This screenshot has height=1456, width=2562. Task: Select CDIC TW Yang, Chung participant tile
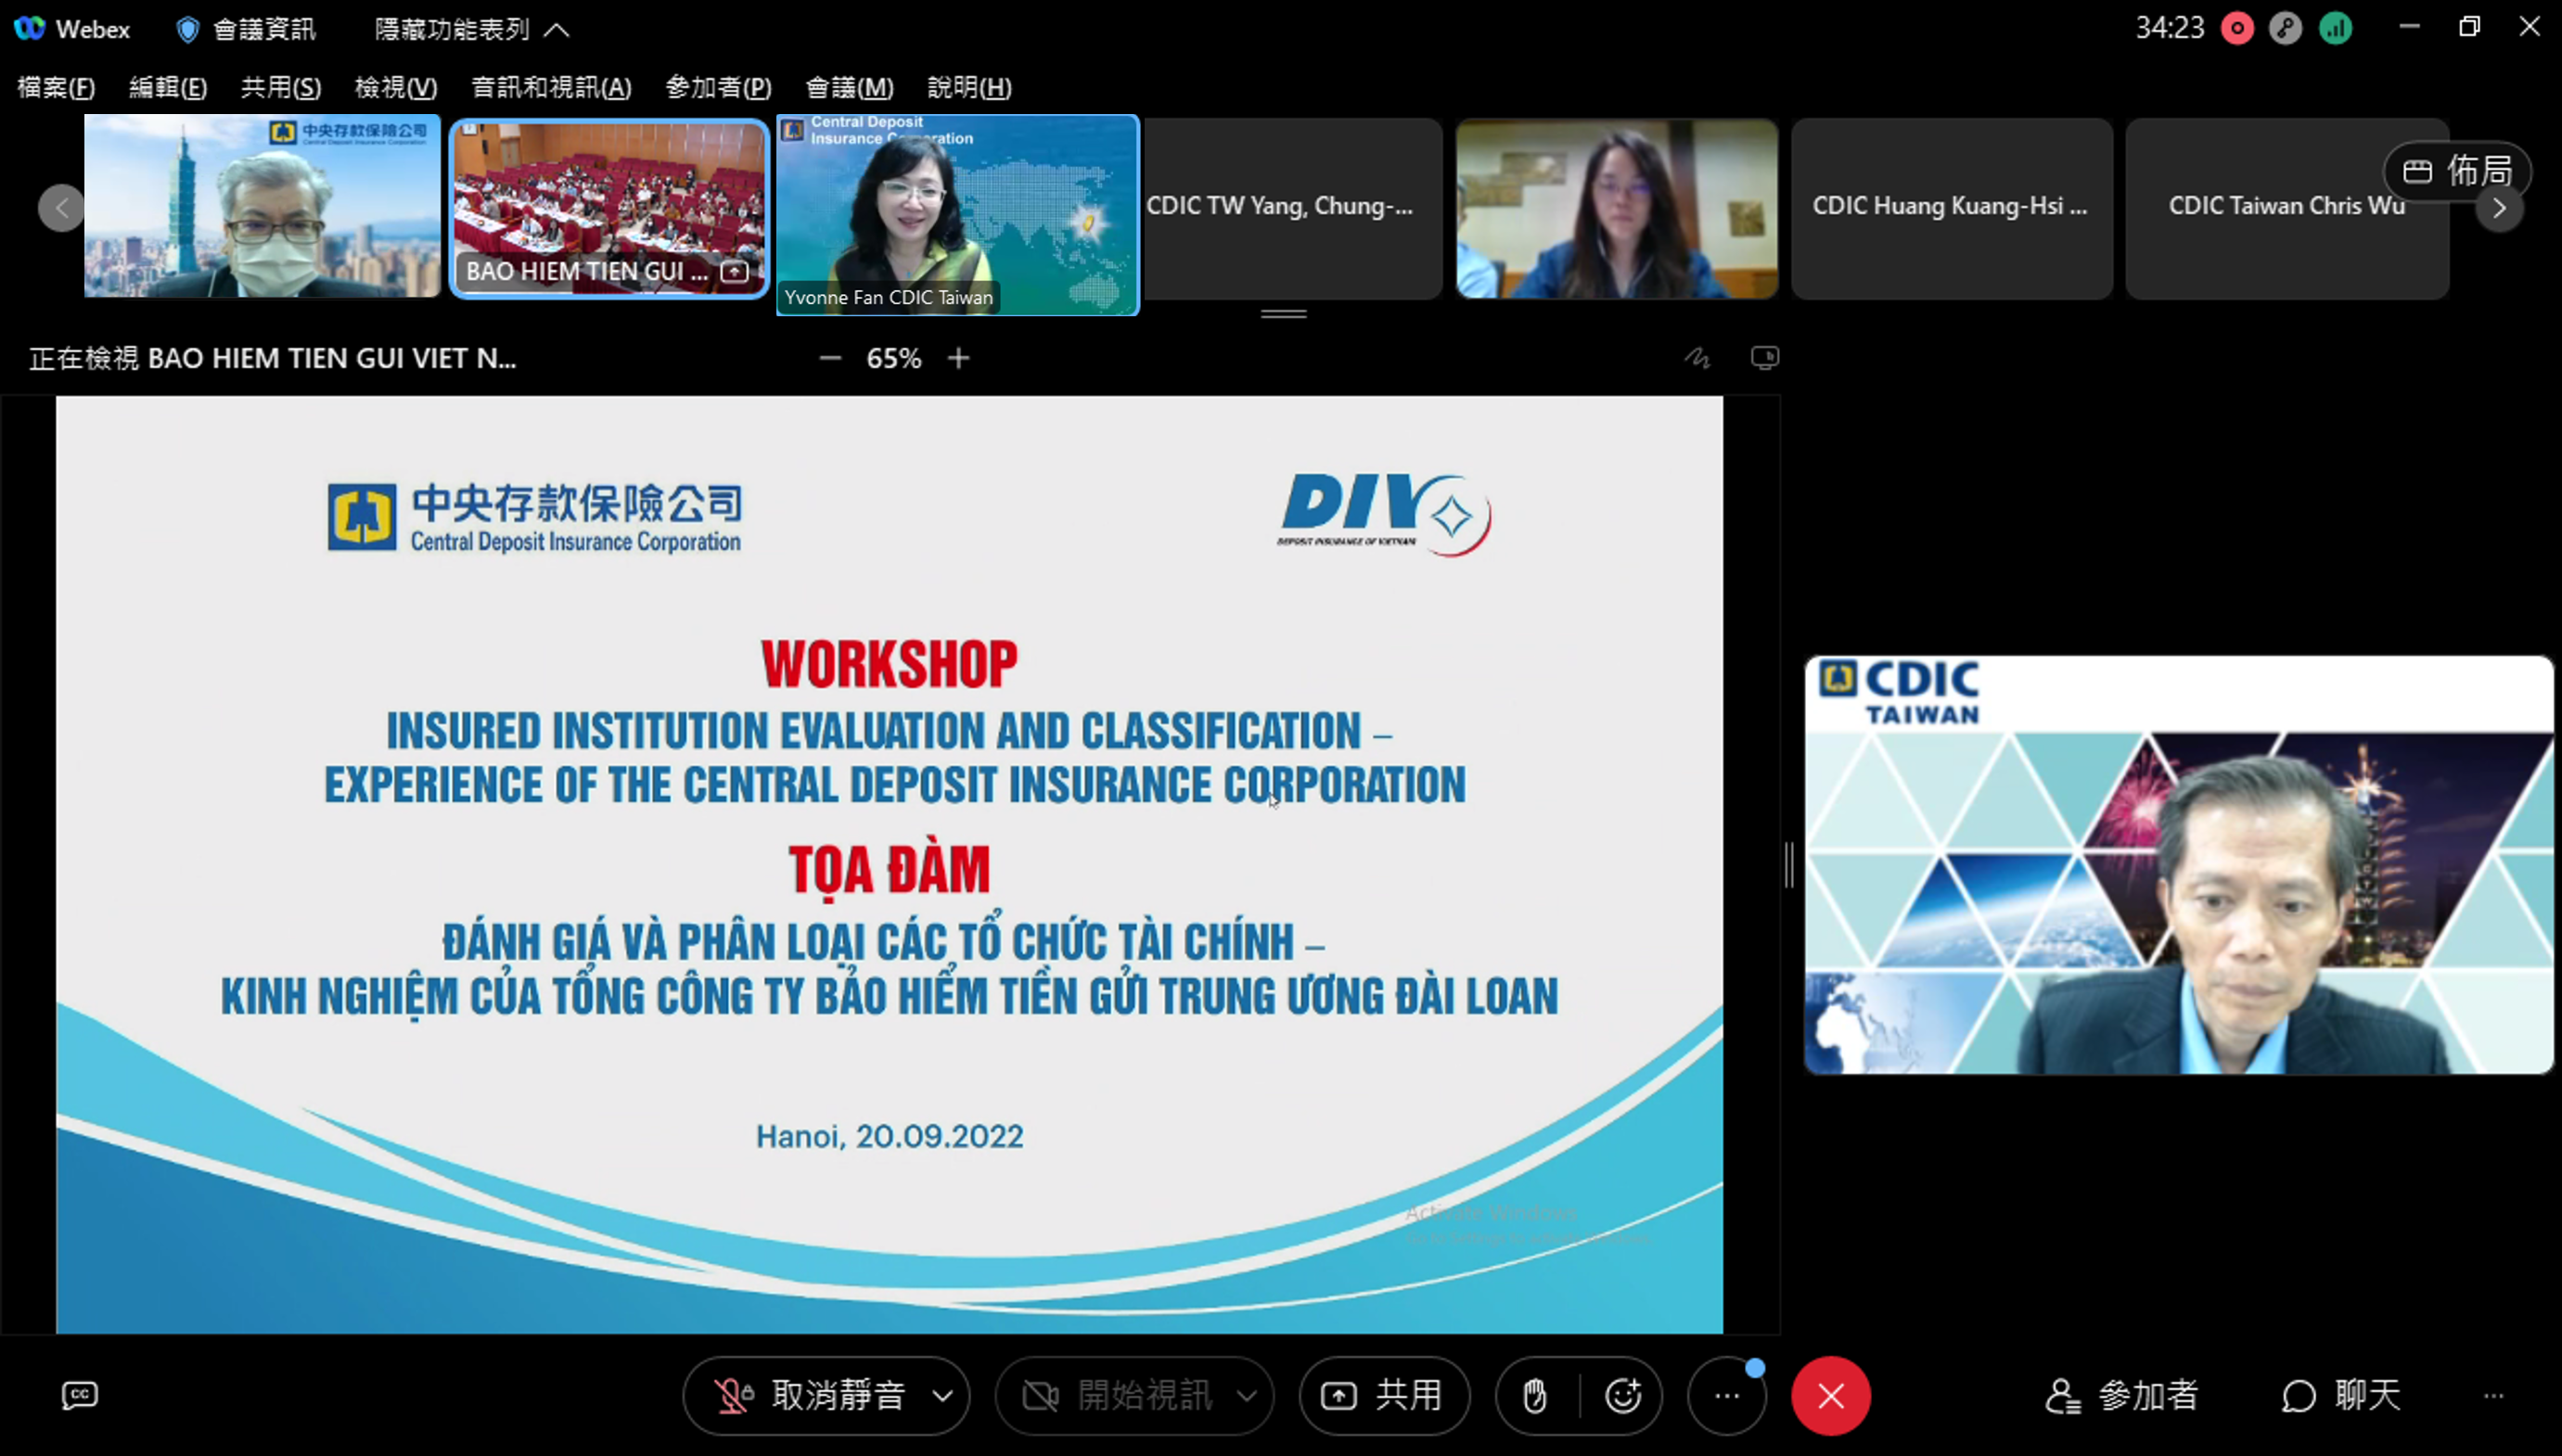(x=1292, y=208)
